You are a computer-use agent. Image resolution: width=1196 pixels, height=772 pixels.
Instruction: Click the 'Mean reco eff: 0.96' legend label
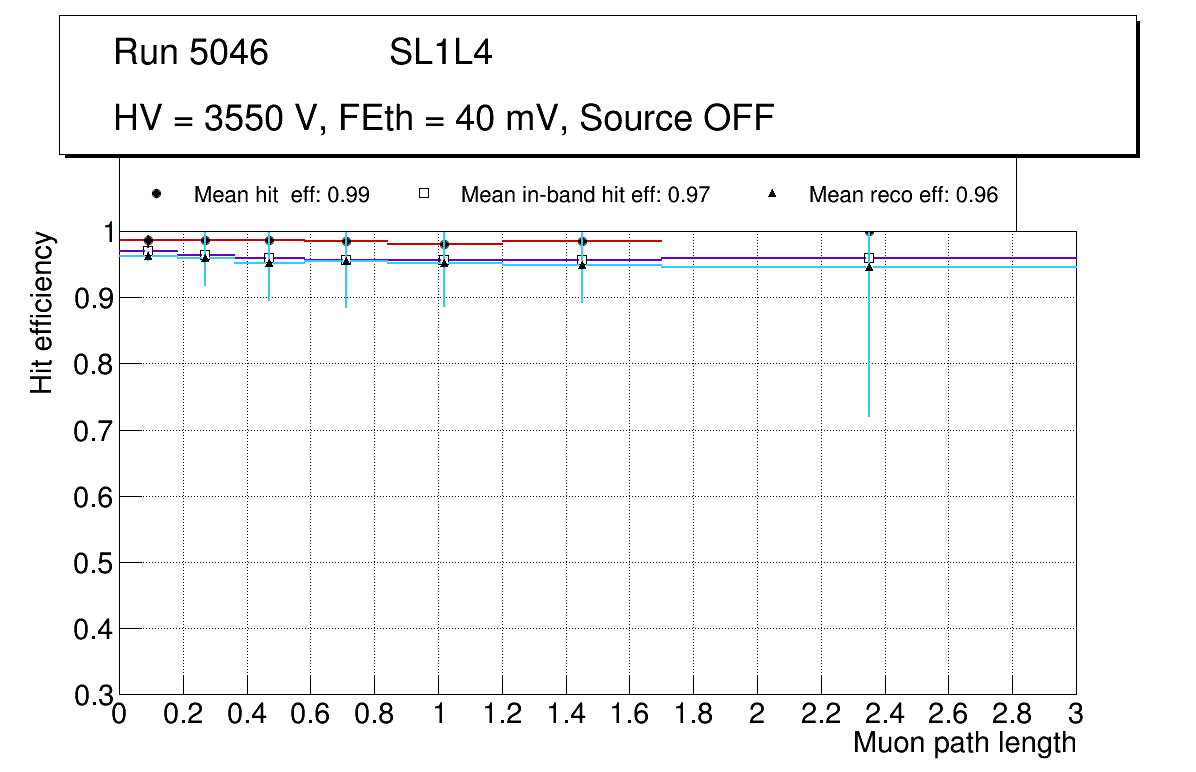[x=903, y=195]
